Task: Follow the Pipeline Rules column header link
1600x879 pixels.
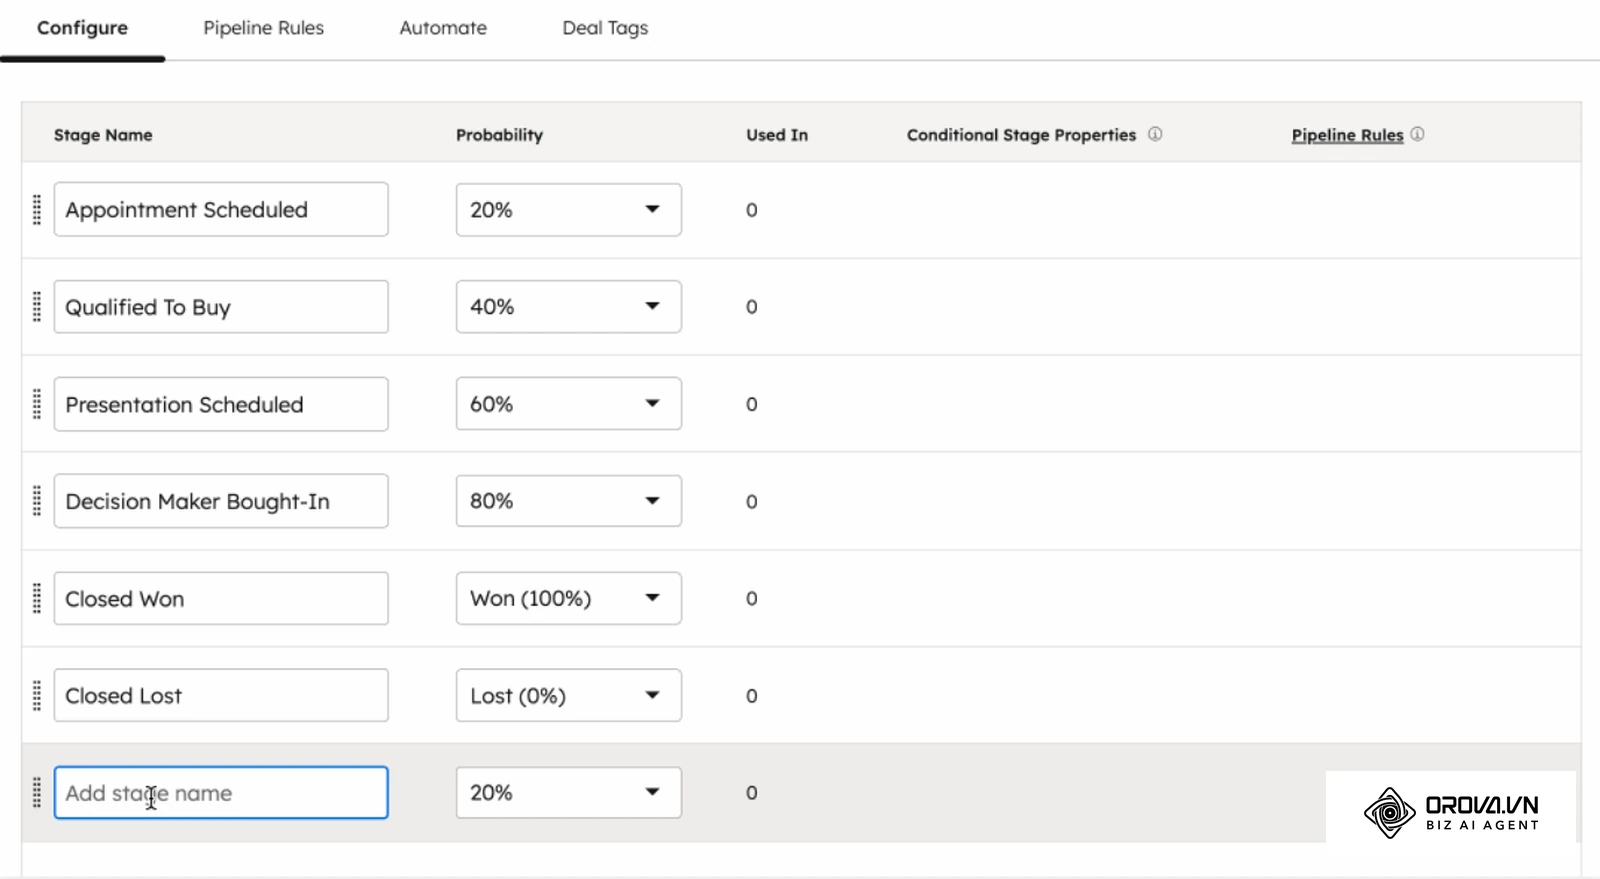Action: tap(1347, 135)
